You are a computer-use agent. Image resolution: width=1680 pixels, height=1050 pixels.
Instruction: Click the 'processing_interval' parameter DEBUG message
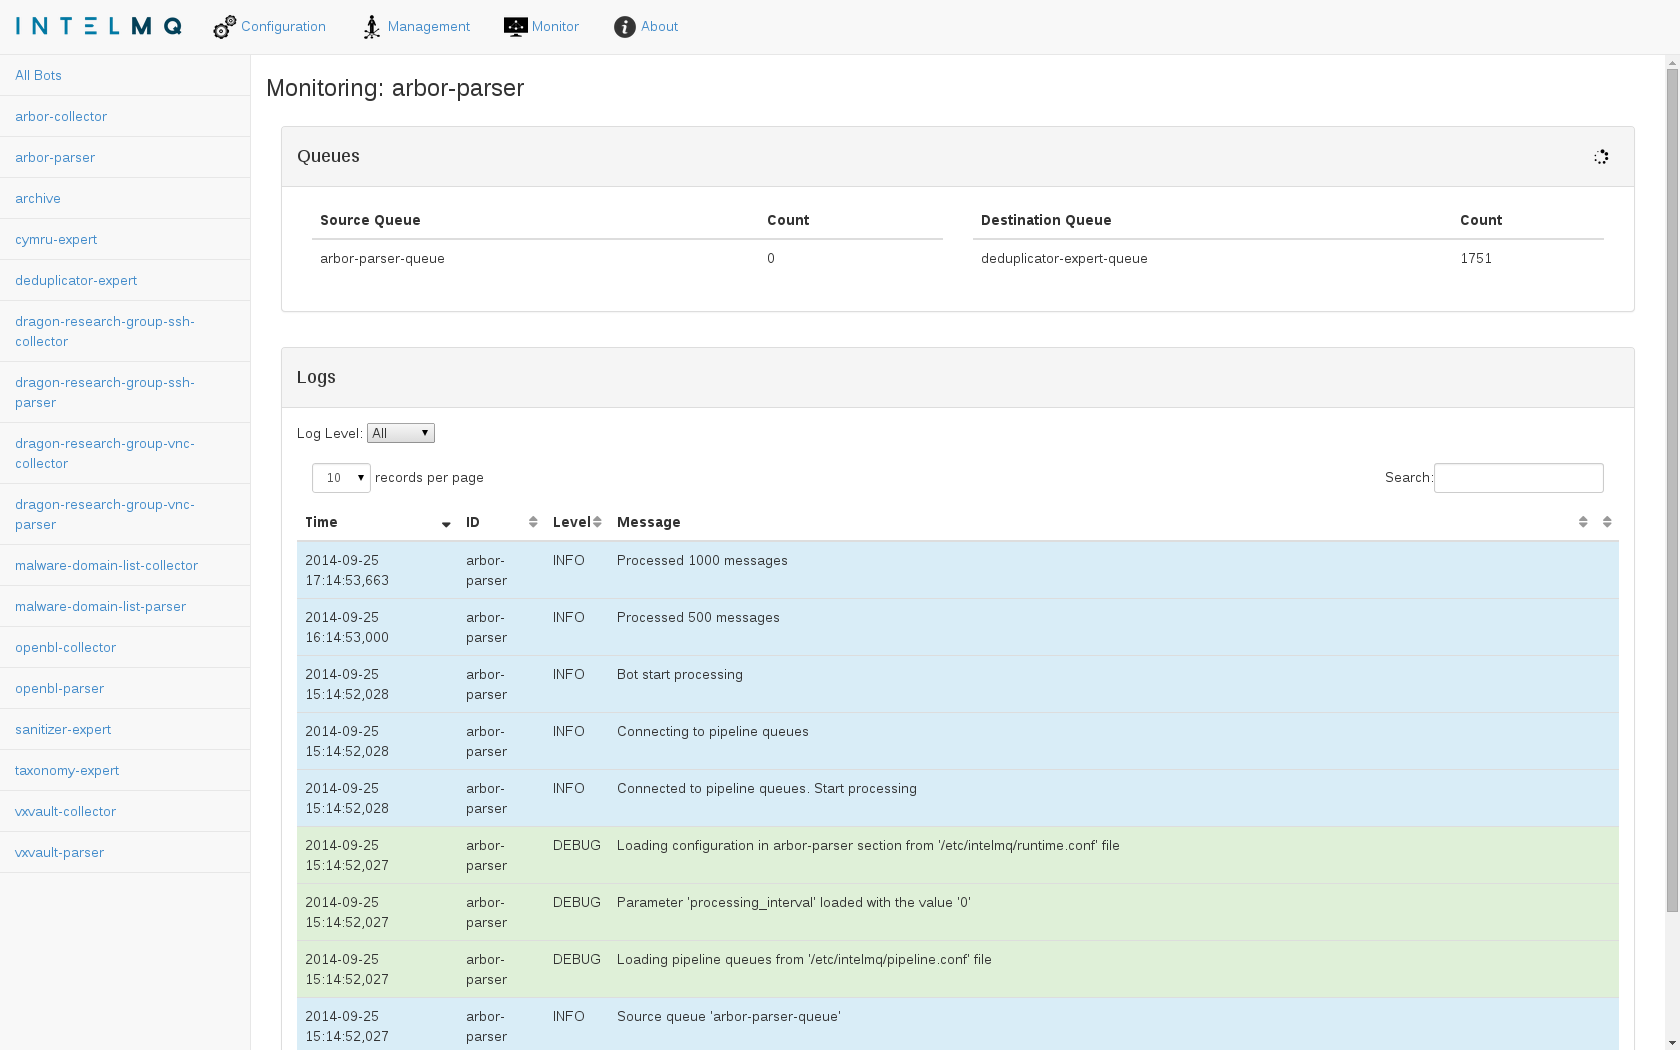(x=794, y=902)
